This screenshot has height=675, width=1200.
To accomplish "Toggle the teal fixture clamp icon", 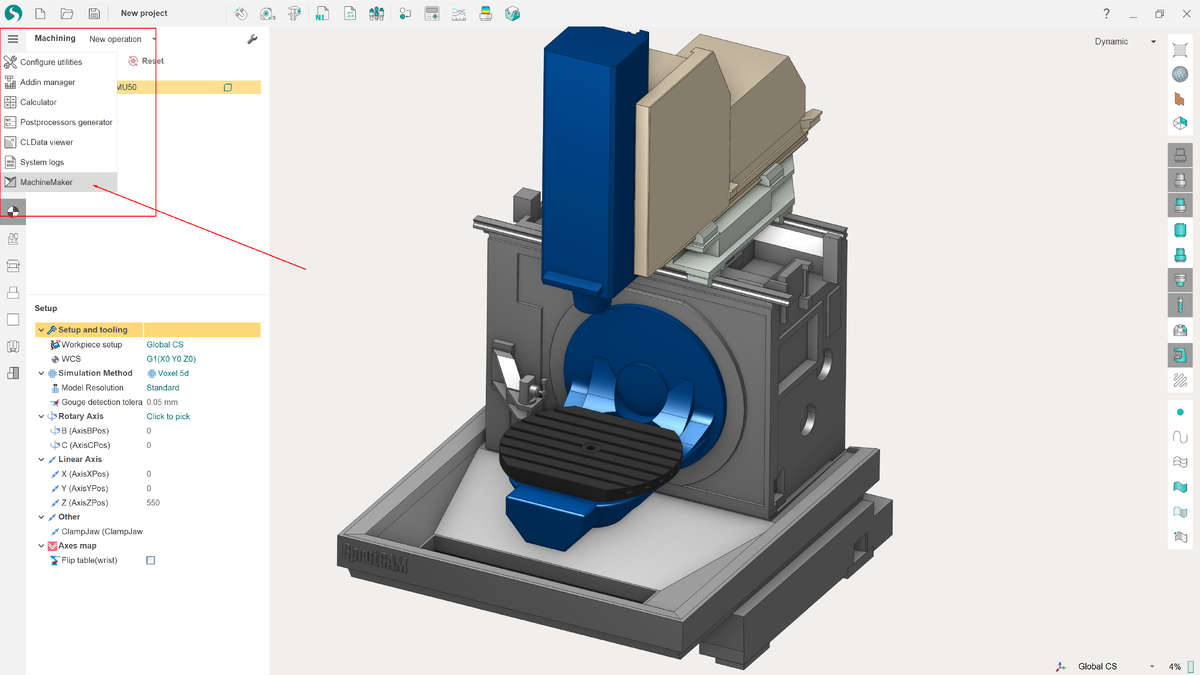I will pyautogui.click(x=1180, y=355).
